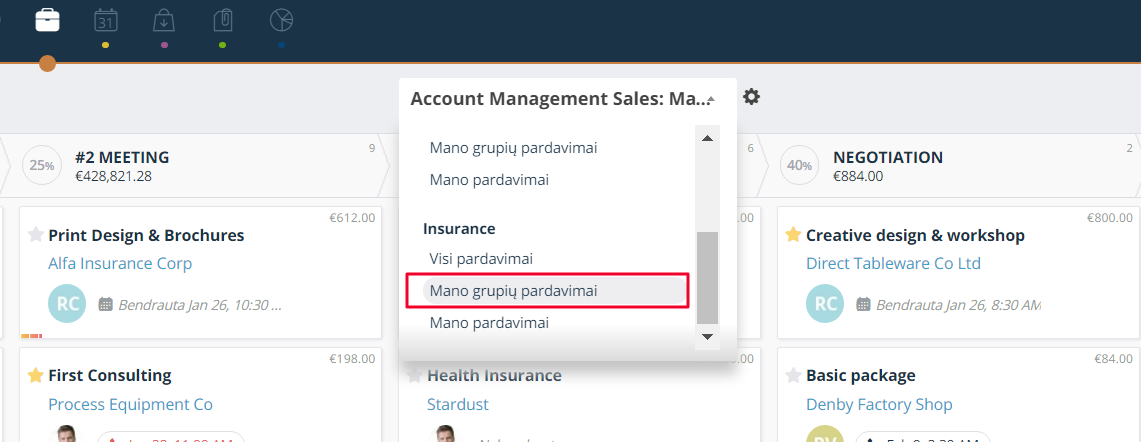Viewport: 1141px width, 442px height.
Task: Click the shopping bag download icon
Action: click(164, 20)
